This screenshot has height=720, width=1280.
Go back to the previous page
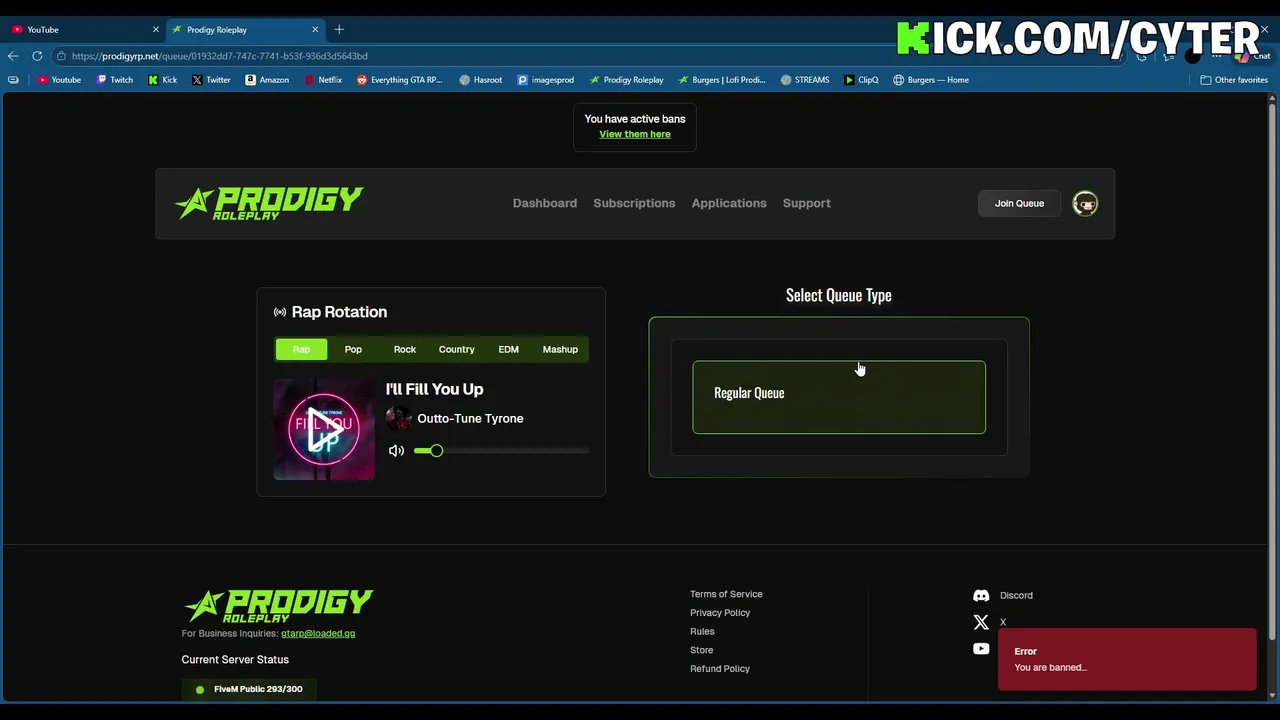(x=13, y=56)
